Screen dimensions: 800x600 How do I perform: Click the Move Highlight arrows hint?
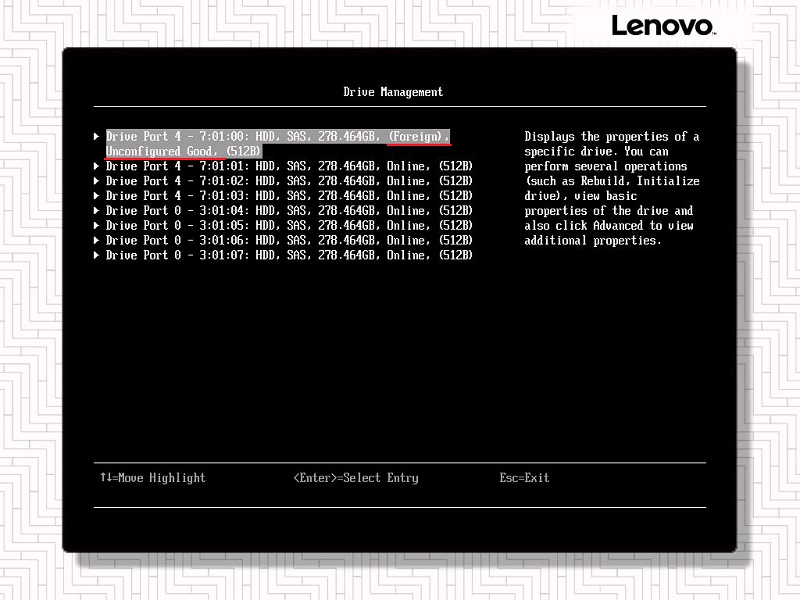coord(152,478)
